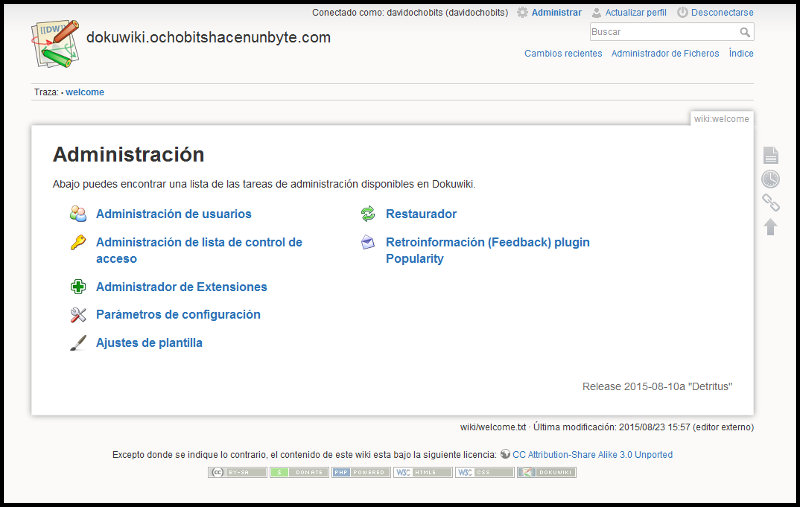This screenshot has width=800, height=507.
Task: Click the W3C CSS footer badge
Action: [x=485, y=472]
